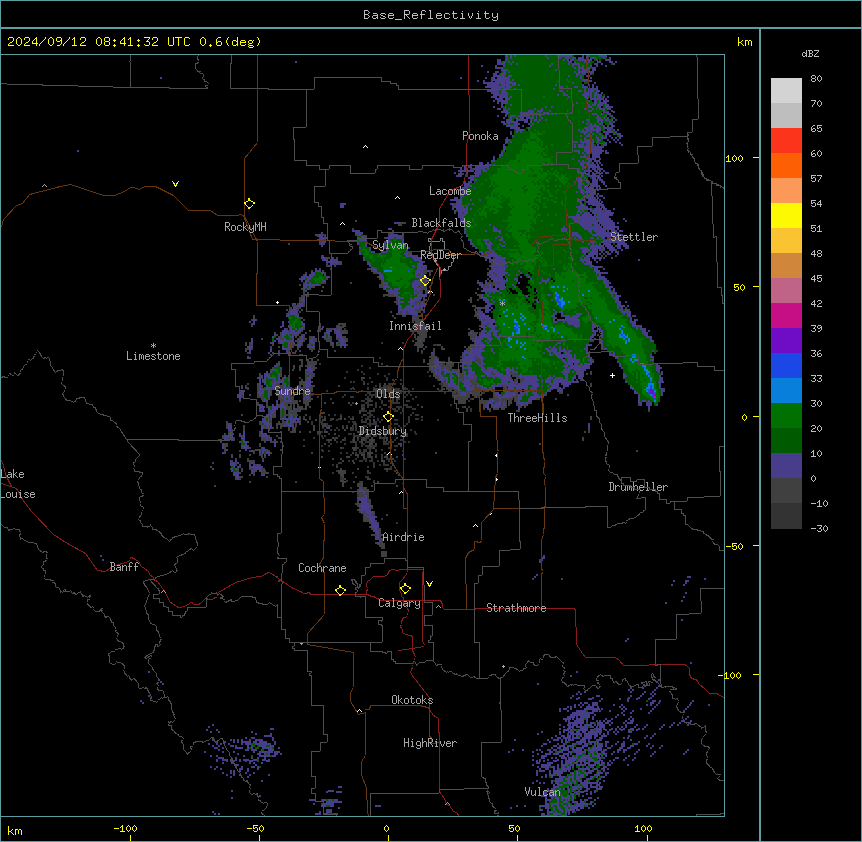Select the purple 10 dBZ legend swatch

(x=786, y=466)
